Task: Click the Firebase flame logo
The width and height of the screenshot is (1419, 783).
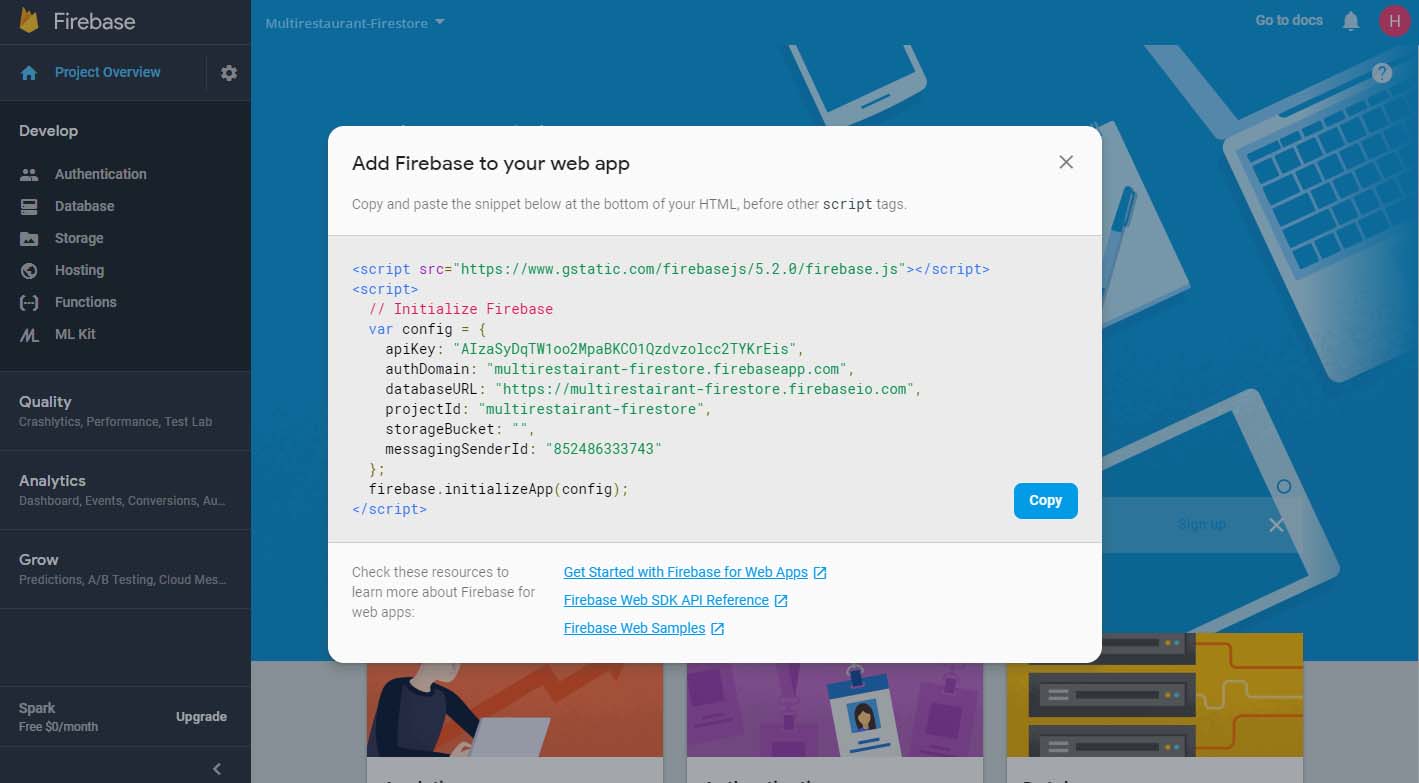Action: [x=29, y=21]
